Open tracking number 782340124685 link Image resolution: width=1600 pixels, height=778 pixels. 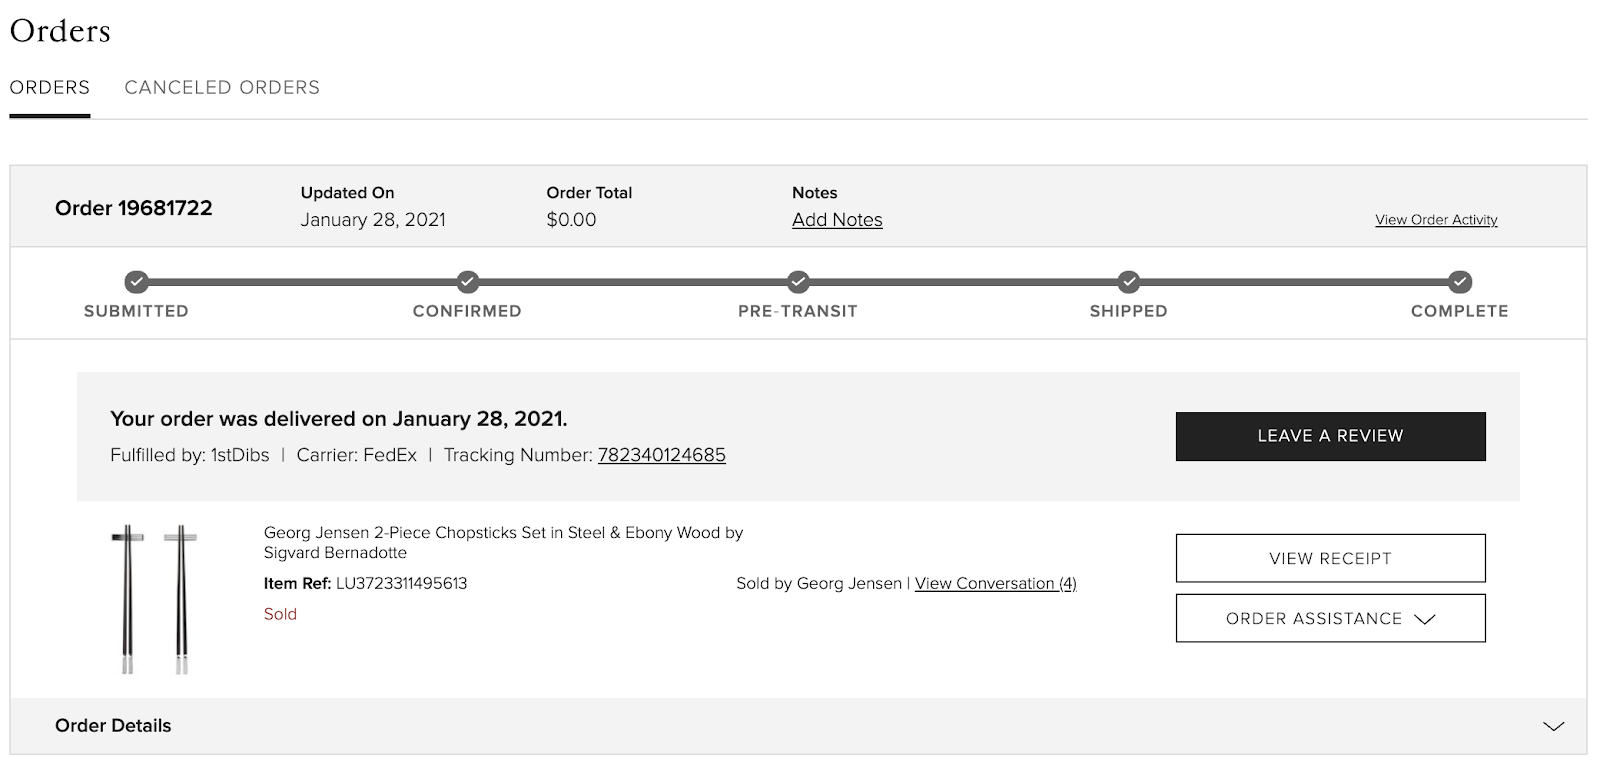point(661,455)
